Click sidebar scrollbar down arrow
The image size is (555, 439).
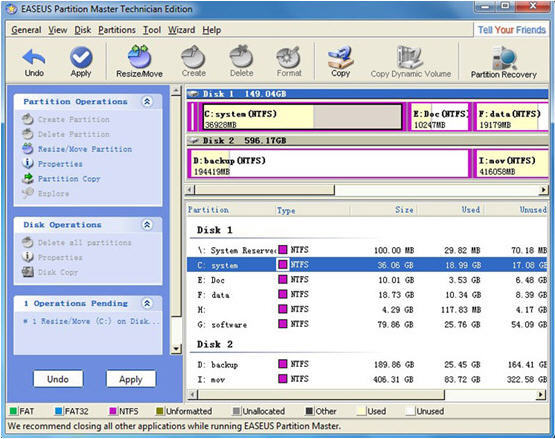pyautogui.click(x=176, y=349)
